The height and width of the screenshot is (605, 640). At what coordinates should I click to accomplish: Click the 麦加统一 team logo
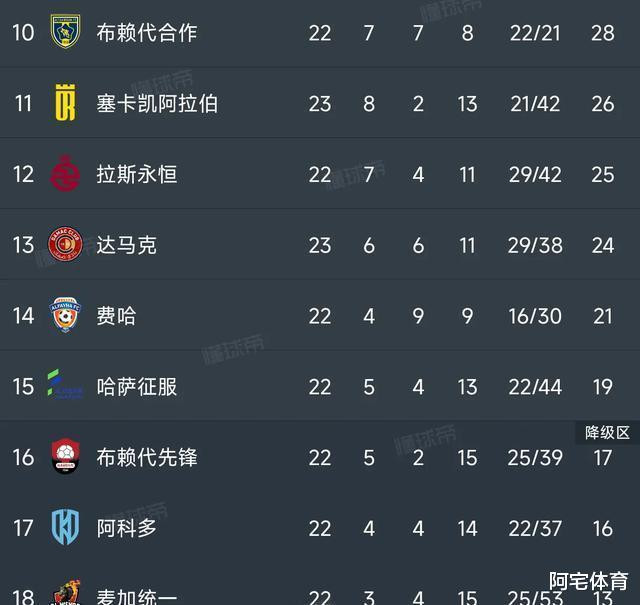pyautogui.click(x=65, y=592)
